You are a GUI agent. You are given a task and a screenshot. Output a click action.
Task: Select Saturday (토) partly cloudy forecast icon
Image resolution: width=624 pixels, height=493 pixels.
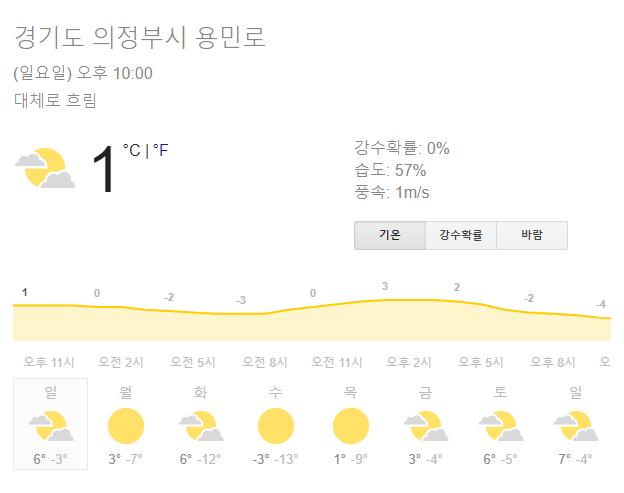point(500,426)
